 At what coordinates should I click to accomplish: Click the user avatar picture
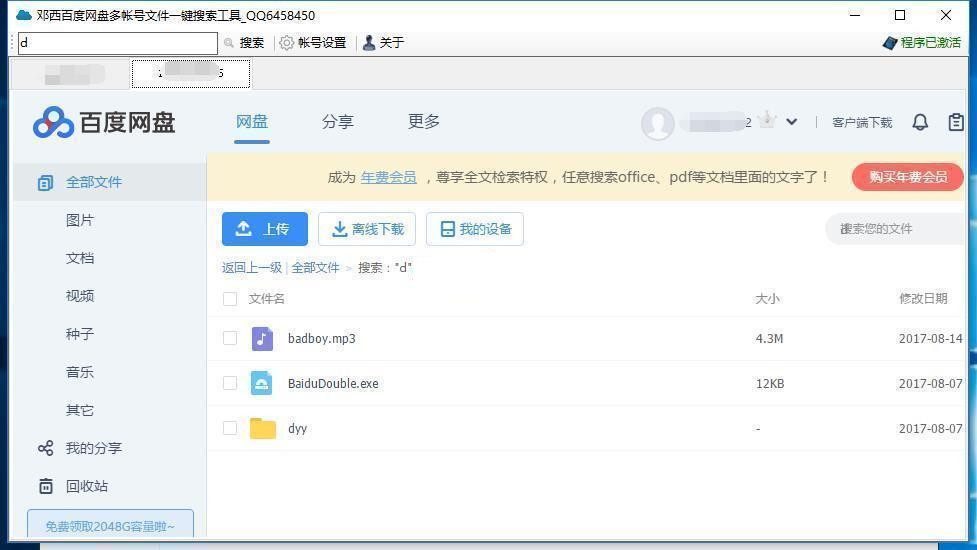(x=657, y=123)
